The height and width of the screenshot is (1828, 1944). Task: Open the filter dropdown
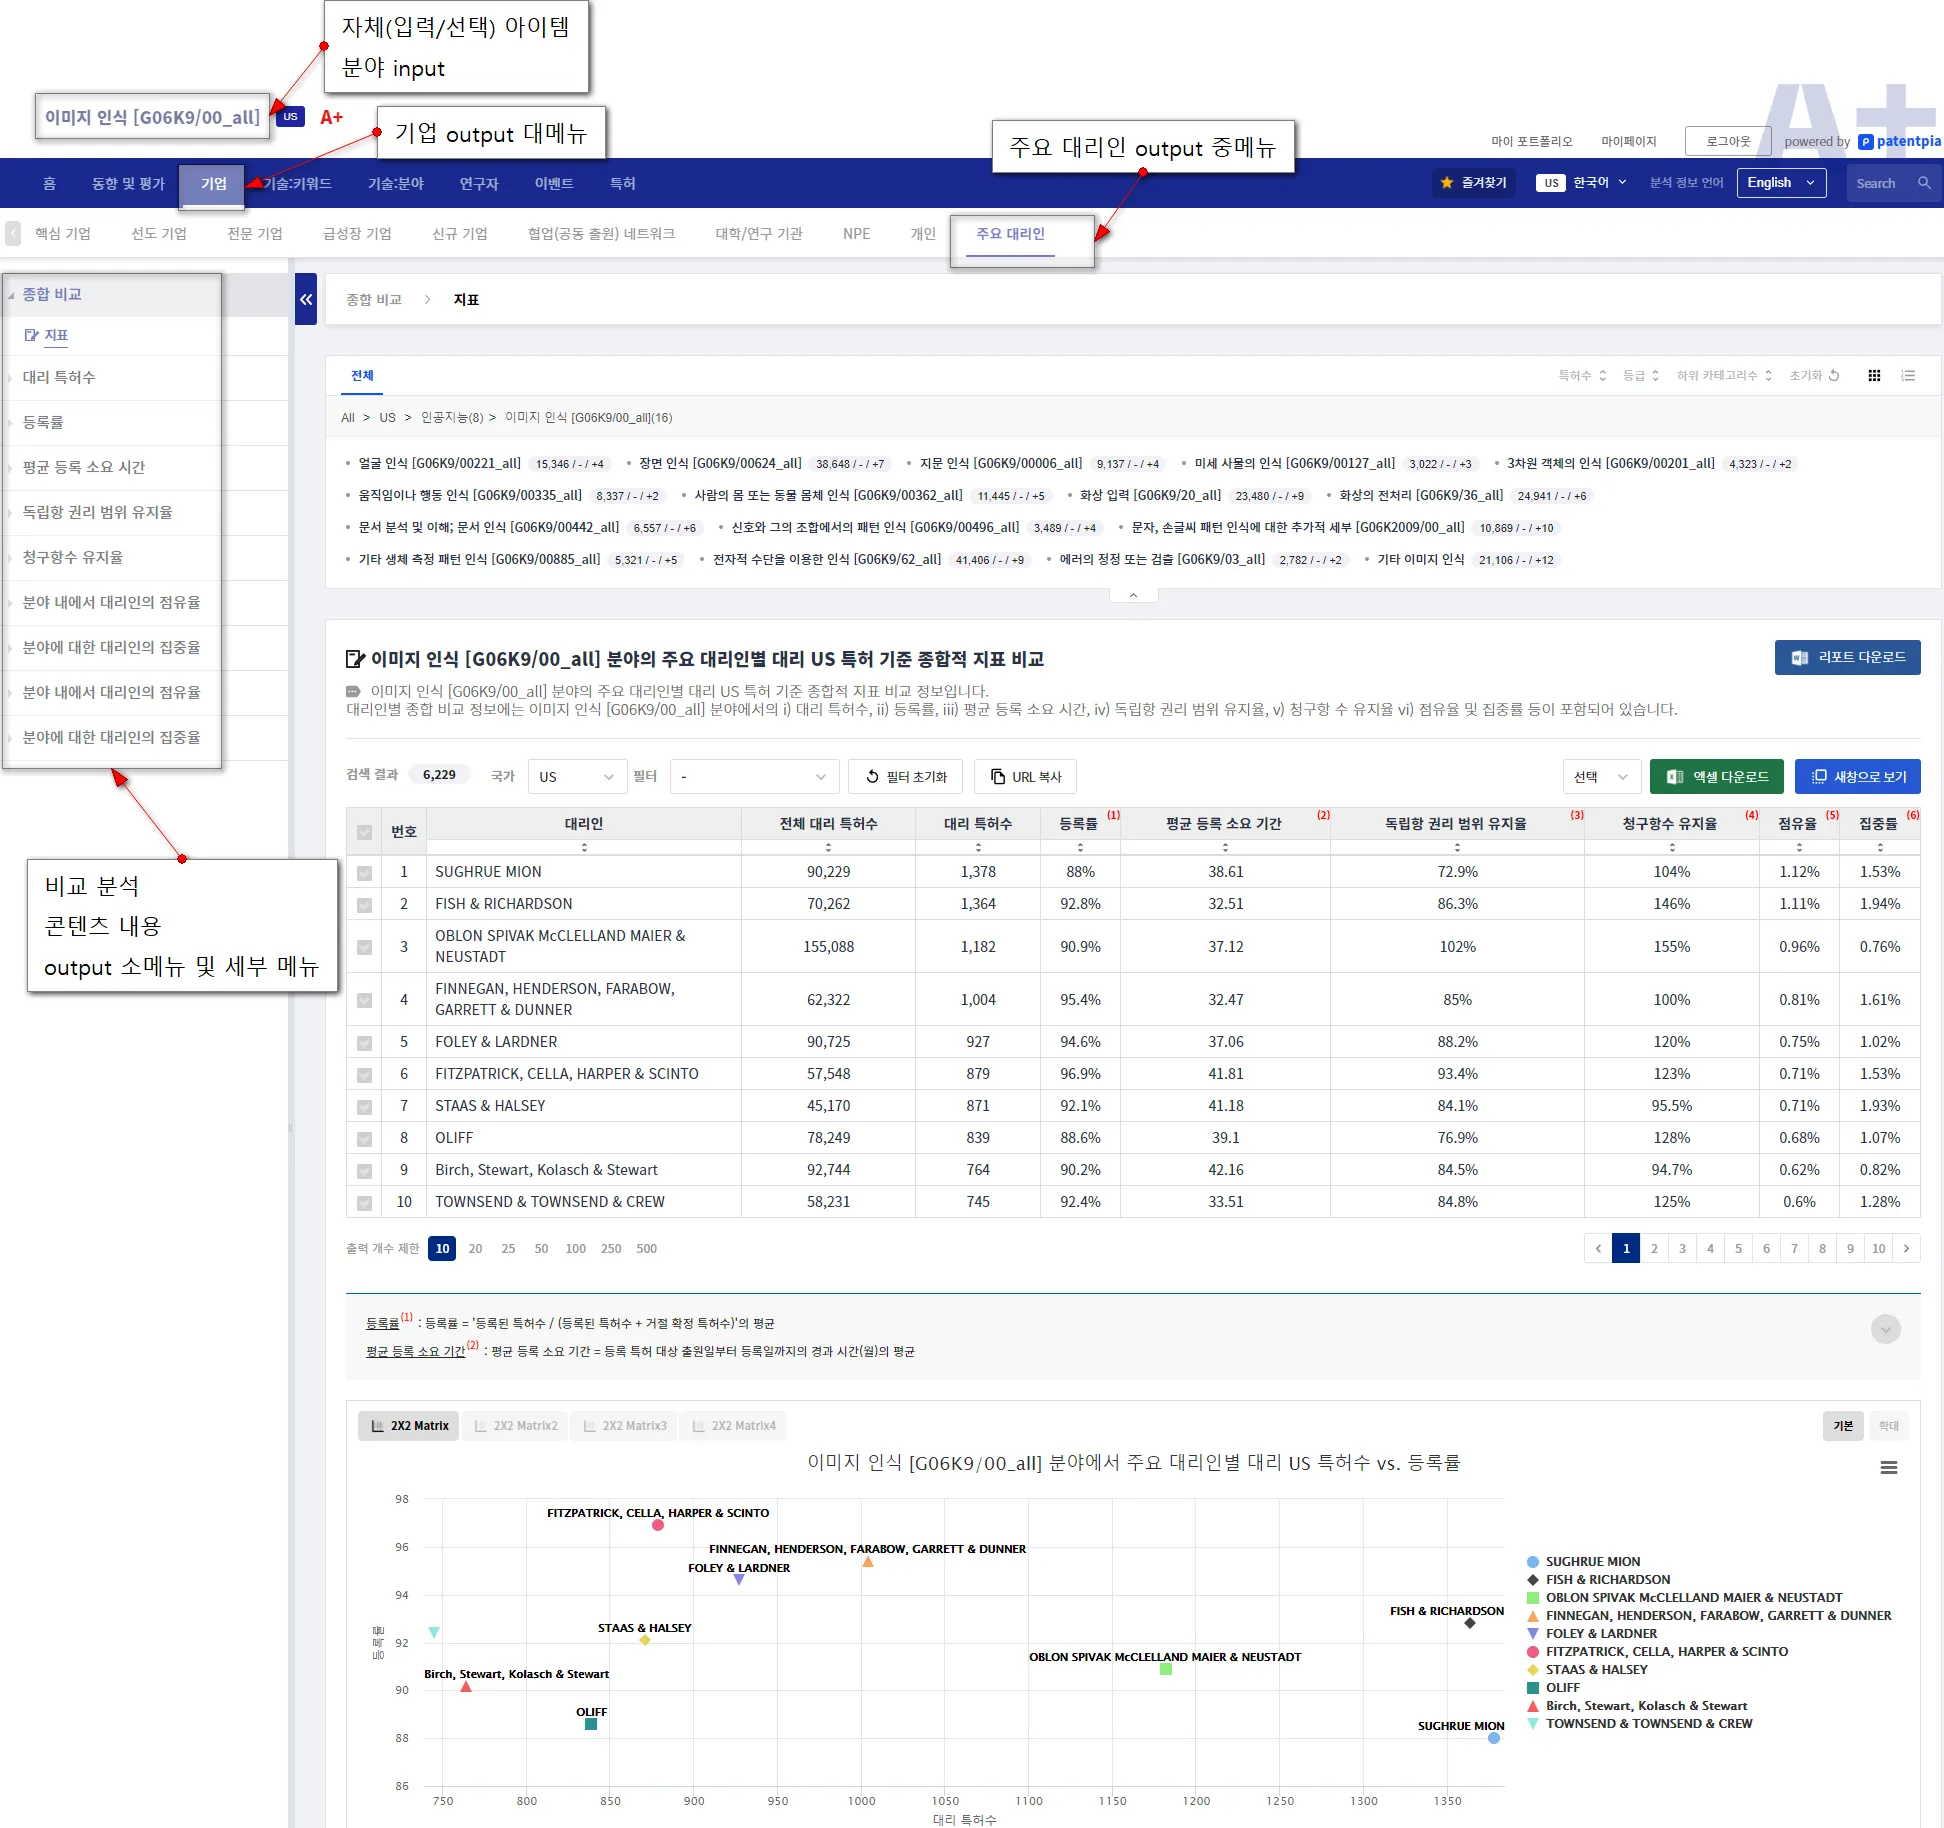(x=753, y=777)
